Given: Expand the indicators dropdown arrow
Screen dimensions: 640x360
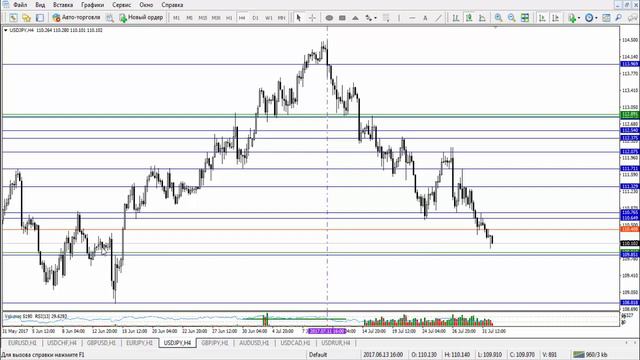Looking at the screenshot, I should (x=579, y=18).
